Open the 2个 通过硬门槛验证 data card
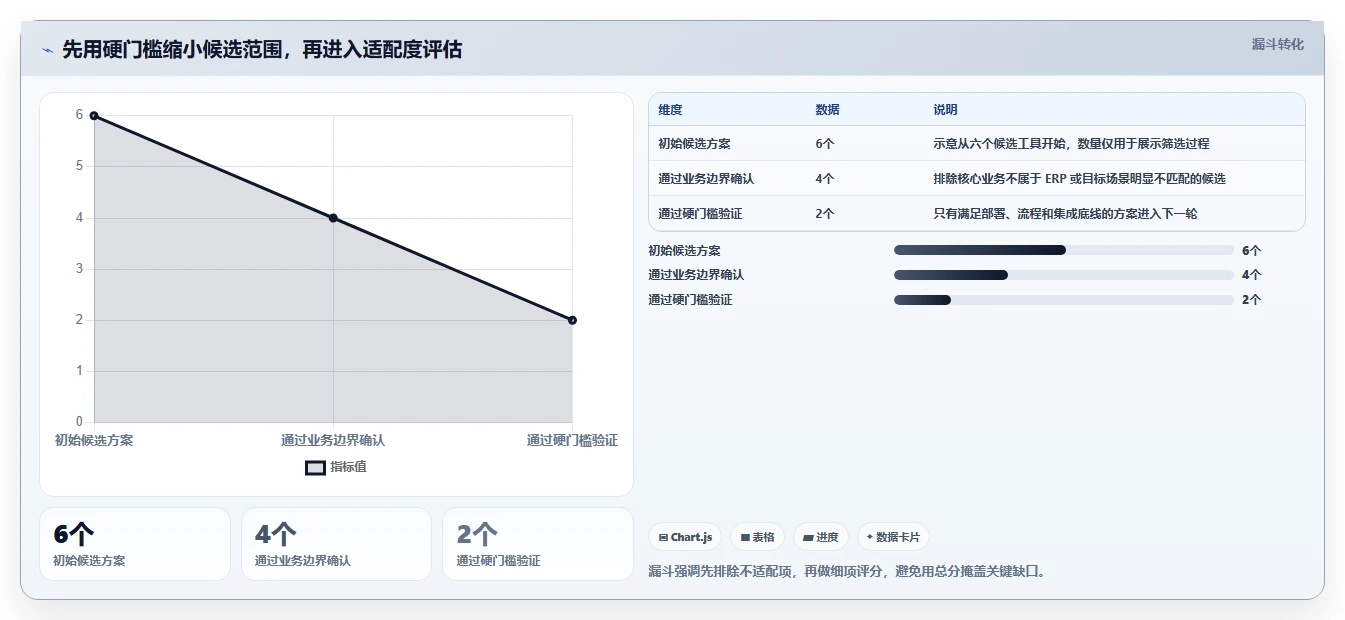Viewport: 1345px width, 620px height. pos(538,544)
